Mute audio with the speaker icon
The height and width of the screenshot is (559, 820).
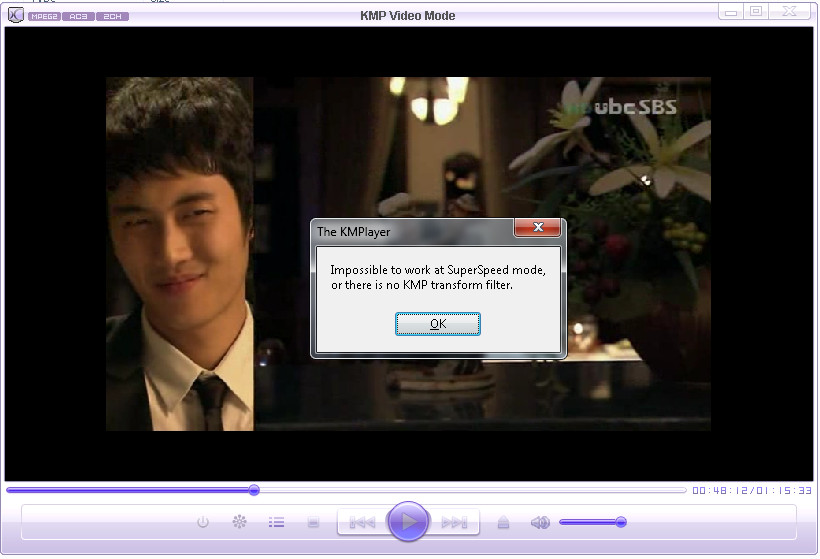coord(540,522)
